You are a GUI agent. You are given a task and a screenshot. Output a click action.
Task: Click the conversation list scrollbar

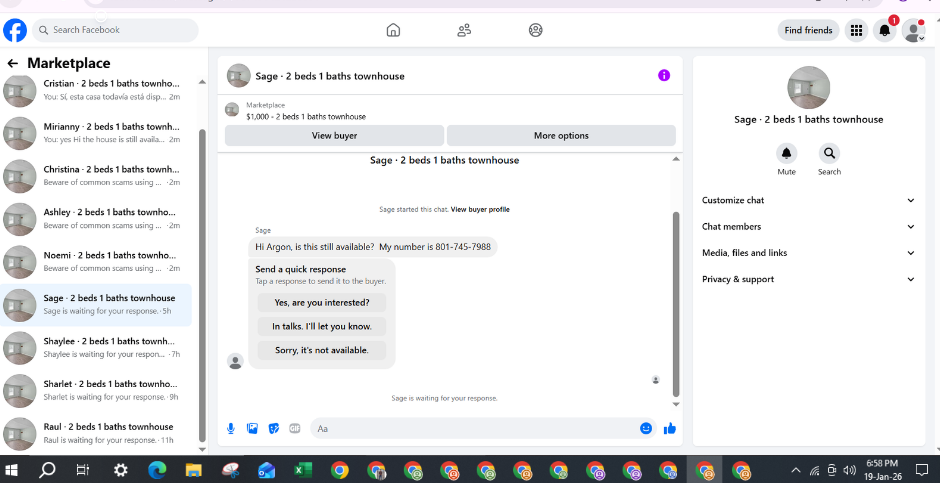(x=202, y=285)
